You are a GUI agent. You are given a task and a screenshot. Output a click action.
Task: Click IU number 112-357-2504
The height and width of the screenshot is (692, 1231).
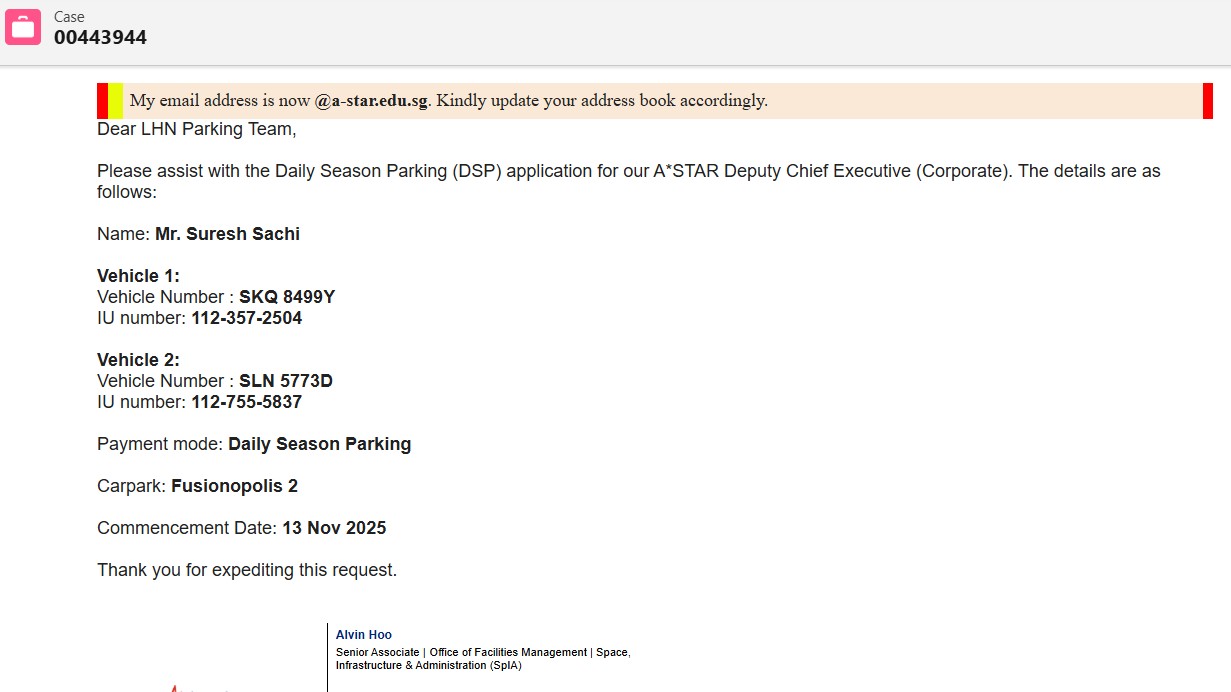[x=247, y=318]
